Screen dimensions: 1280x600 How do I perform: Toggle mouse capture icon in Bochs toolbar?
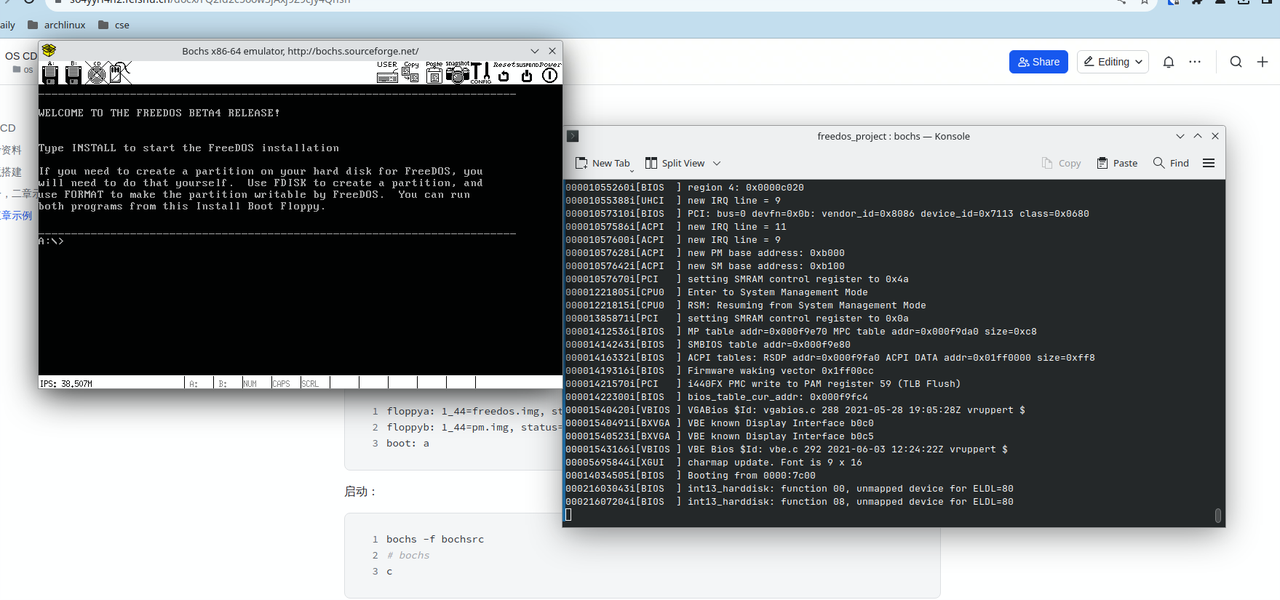point(120,73)
